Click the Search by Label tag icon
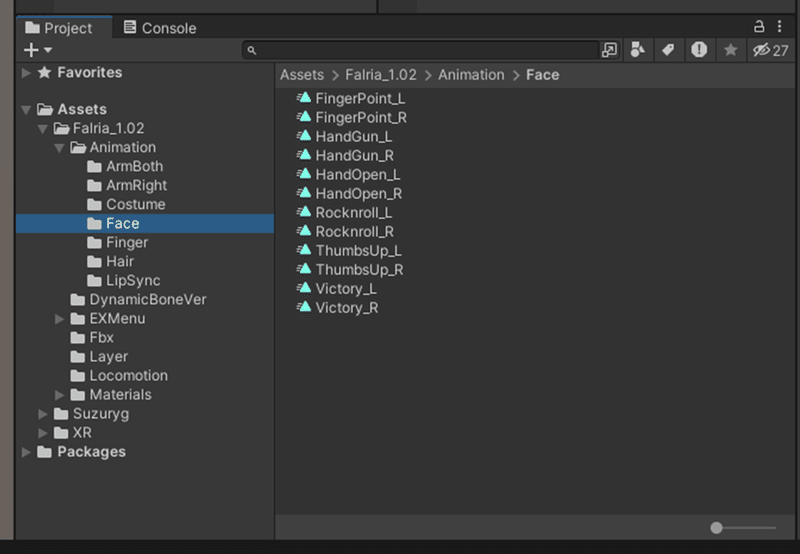800x554 pixels. (x=667, y=50)
